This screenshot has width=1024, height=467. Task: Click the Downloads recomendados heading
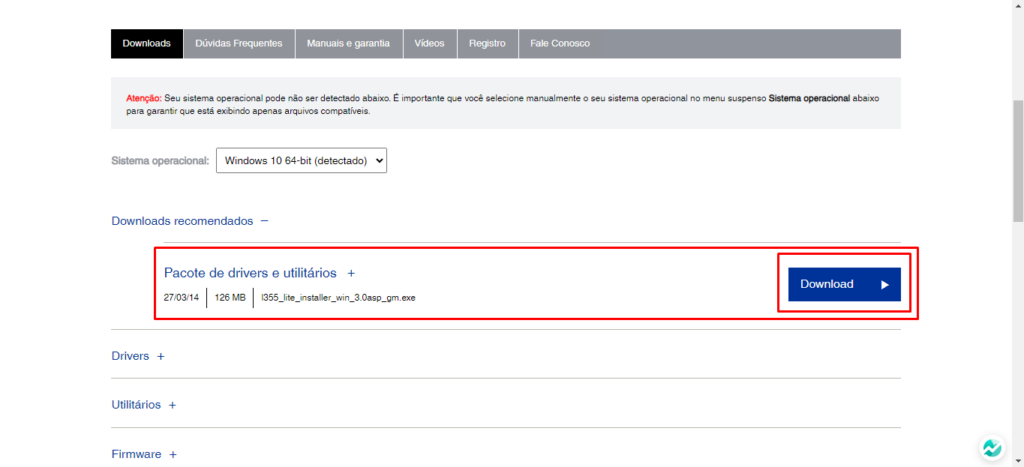pos(182,221)
